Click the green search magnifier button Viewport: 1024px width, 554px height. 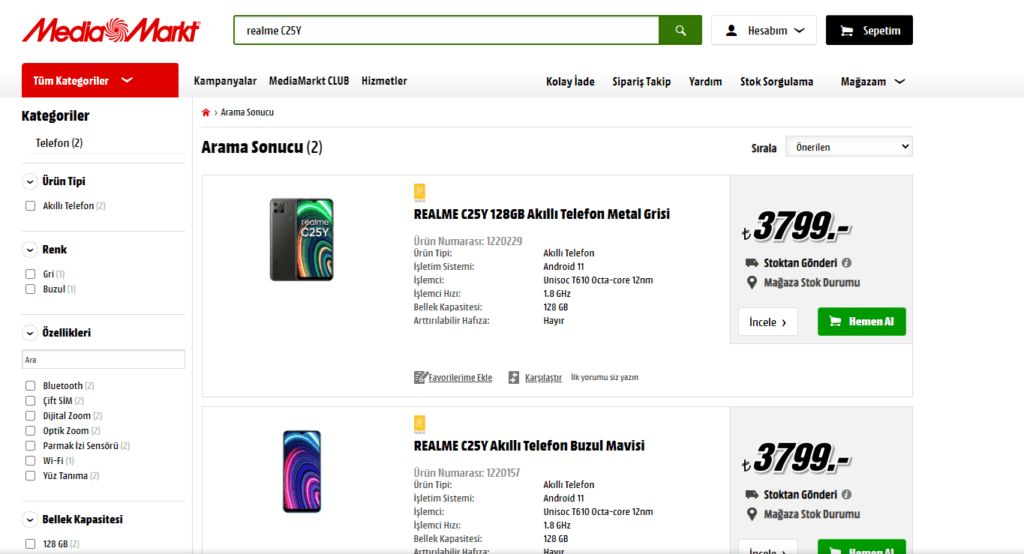tap(680, 30)
